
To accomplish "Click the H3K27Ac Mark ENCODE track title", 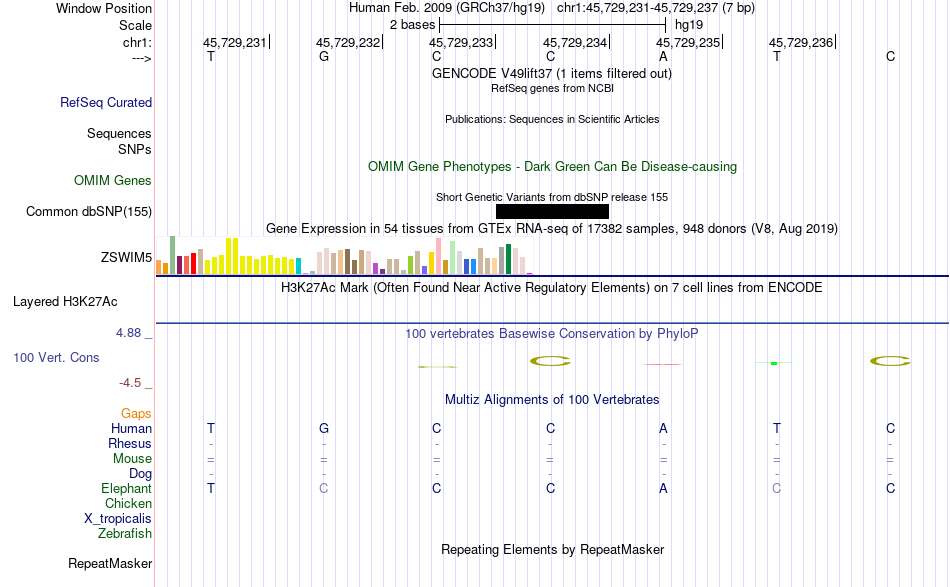I will (552, 288).
